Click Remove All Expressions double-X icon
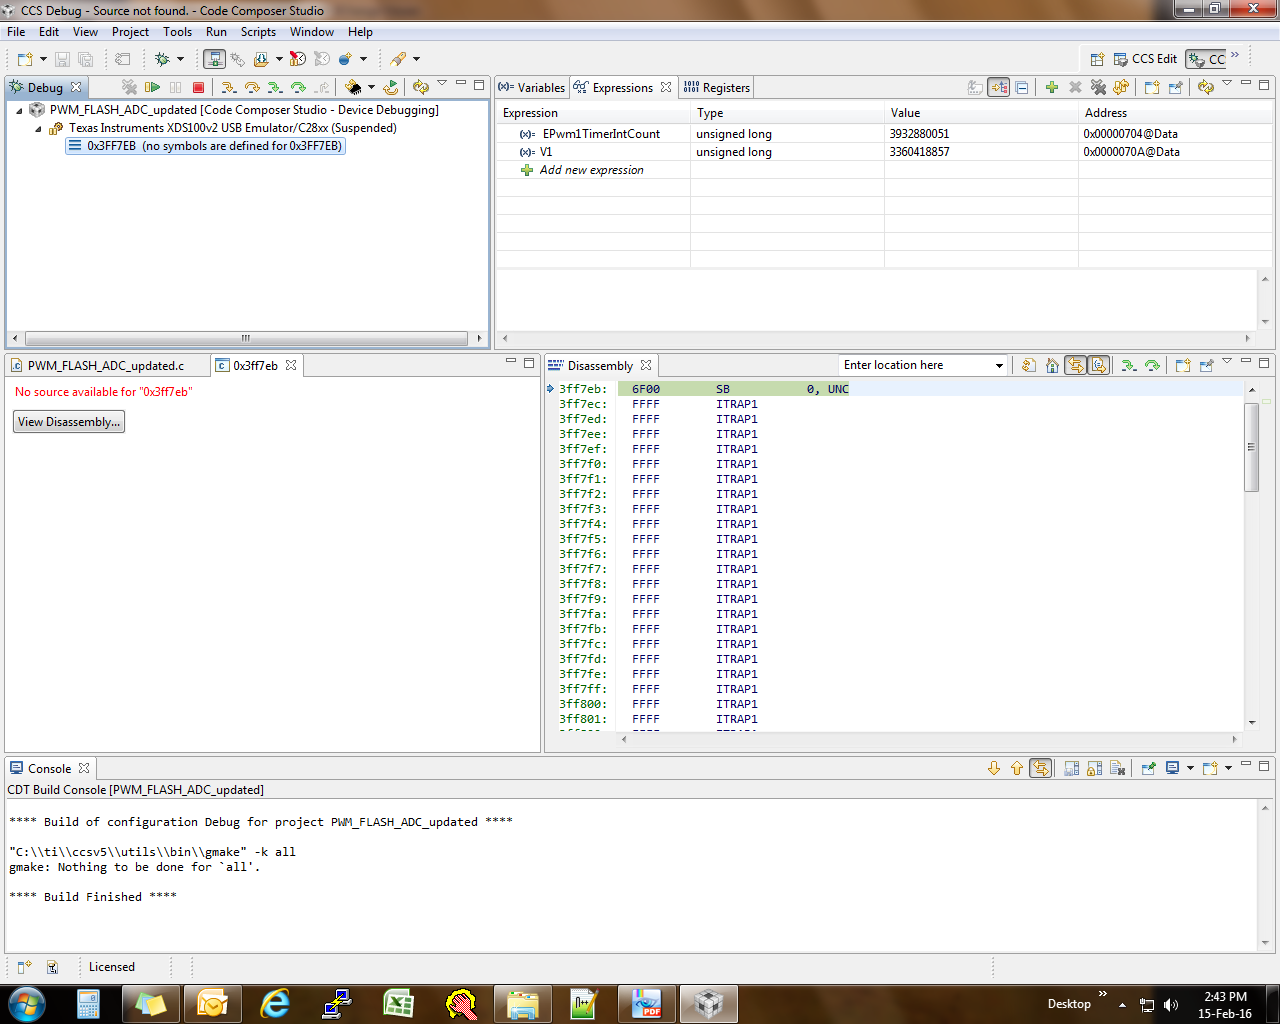1280x1024 pixels. [1098, 87]
